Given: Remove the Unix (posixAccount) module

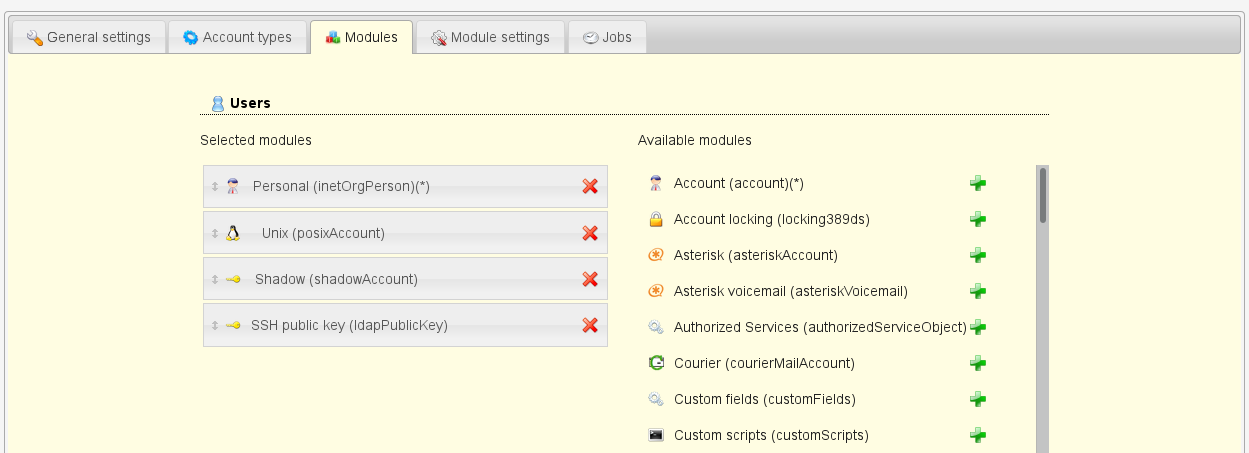Looking at the screenshot, I should tap(590, 233).
